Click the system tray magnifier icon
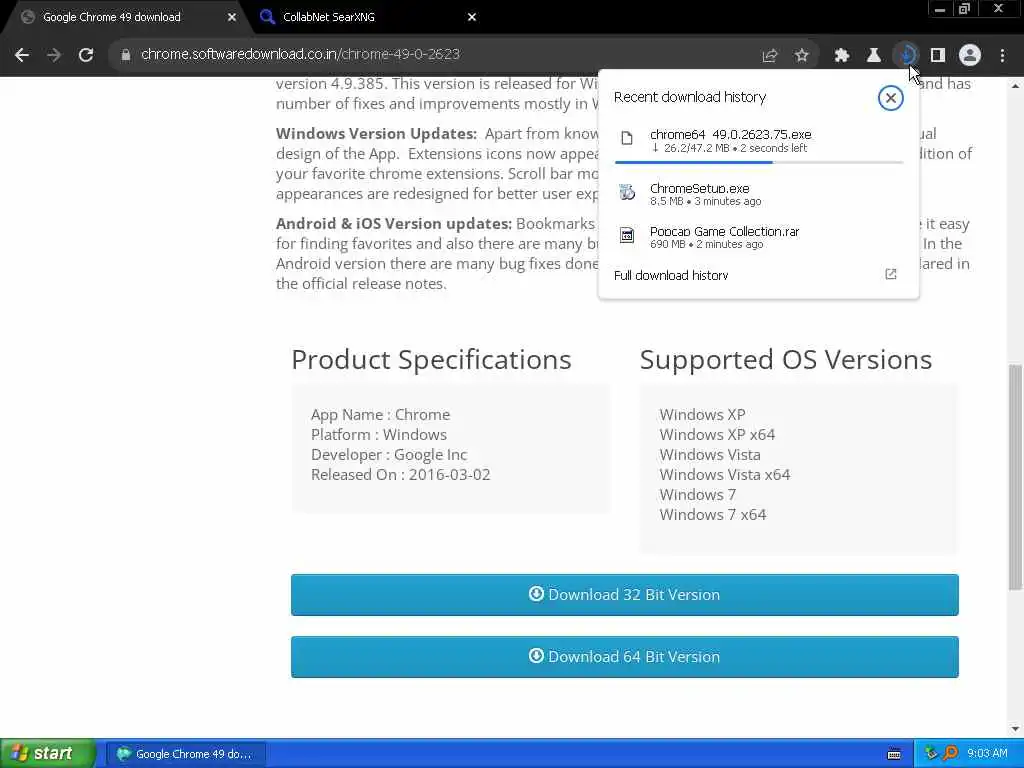Image resolution: width=1024 pixels, height=768 pixels. [950, 754]
